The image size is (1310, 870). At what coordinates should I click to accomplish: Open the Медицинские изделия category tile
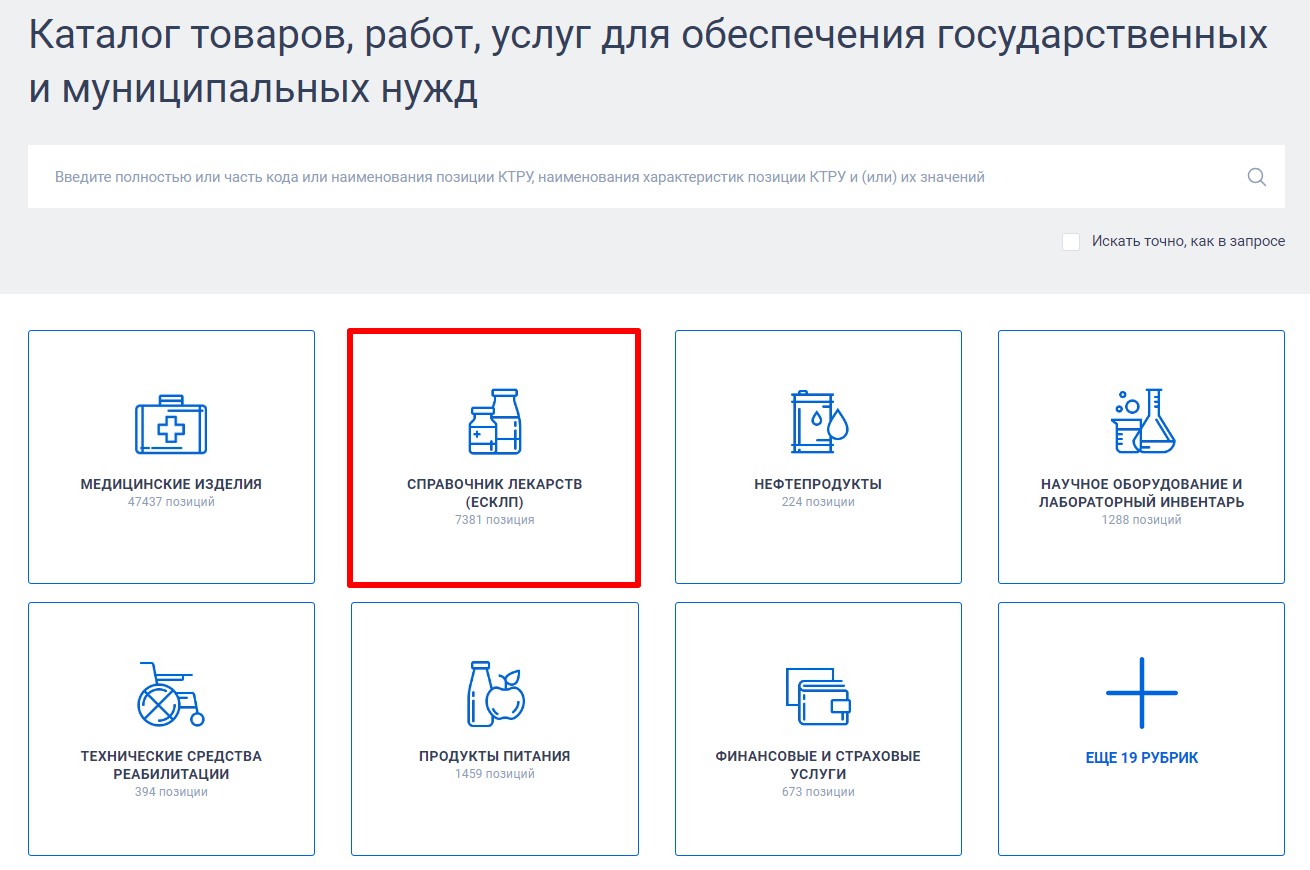[171, 456]
